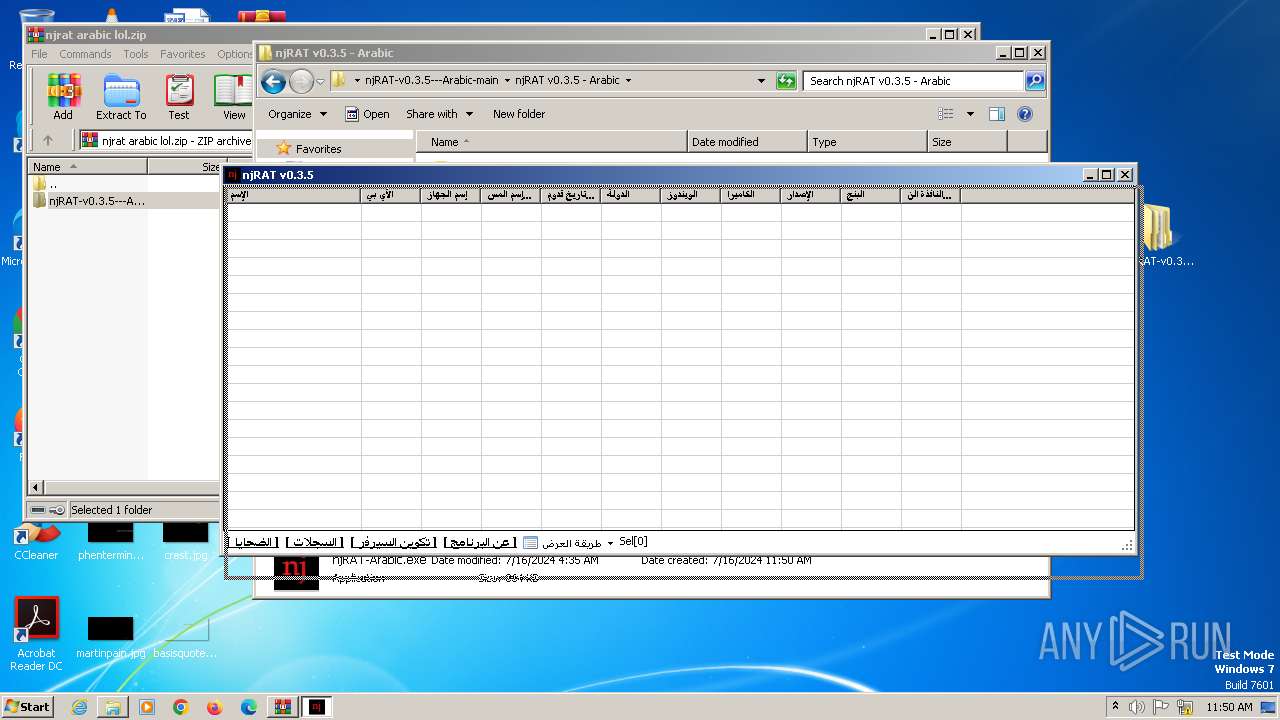Click the Explorer Back navigation button

pos(273,82)
